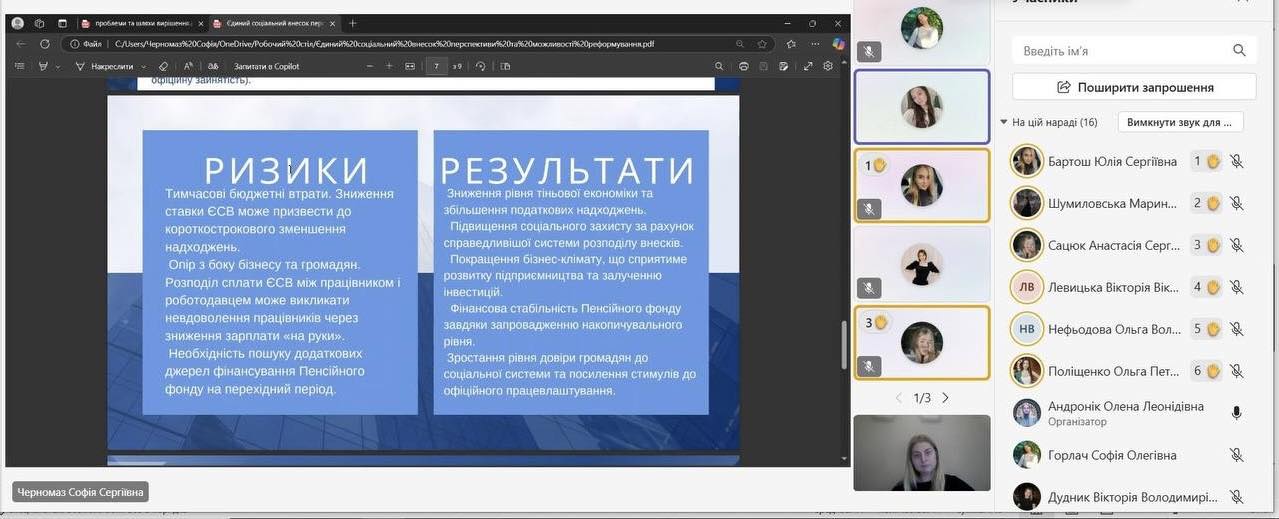Open the Favorites list icon
This screenshot has width=1279, height=519.
click(x=790, y=44)
